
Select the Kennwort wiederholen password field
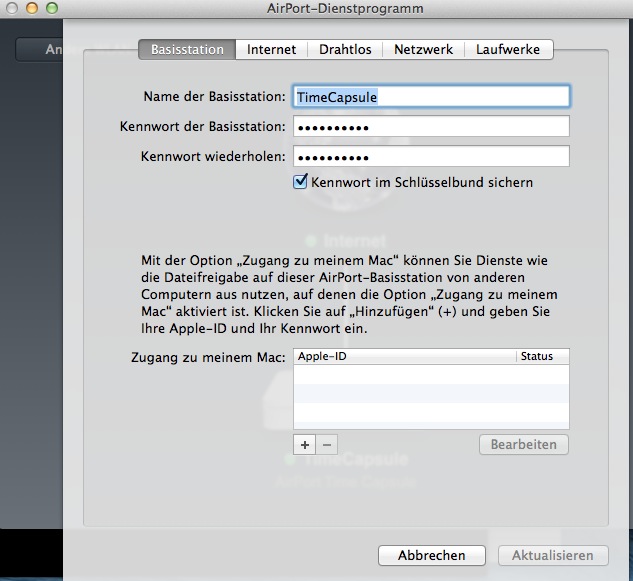[x=430, y=157]
